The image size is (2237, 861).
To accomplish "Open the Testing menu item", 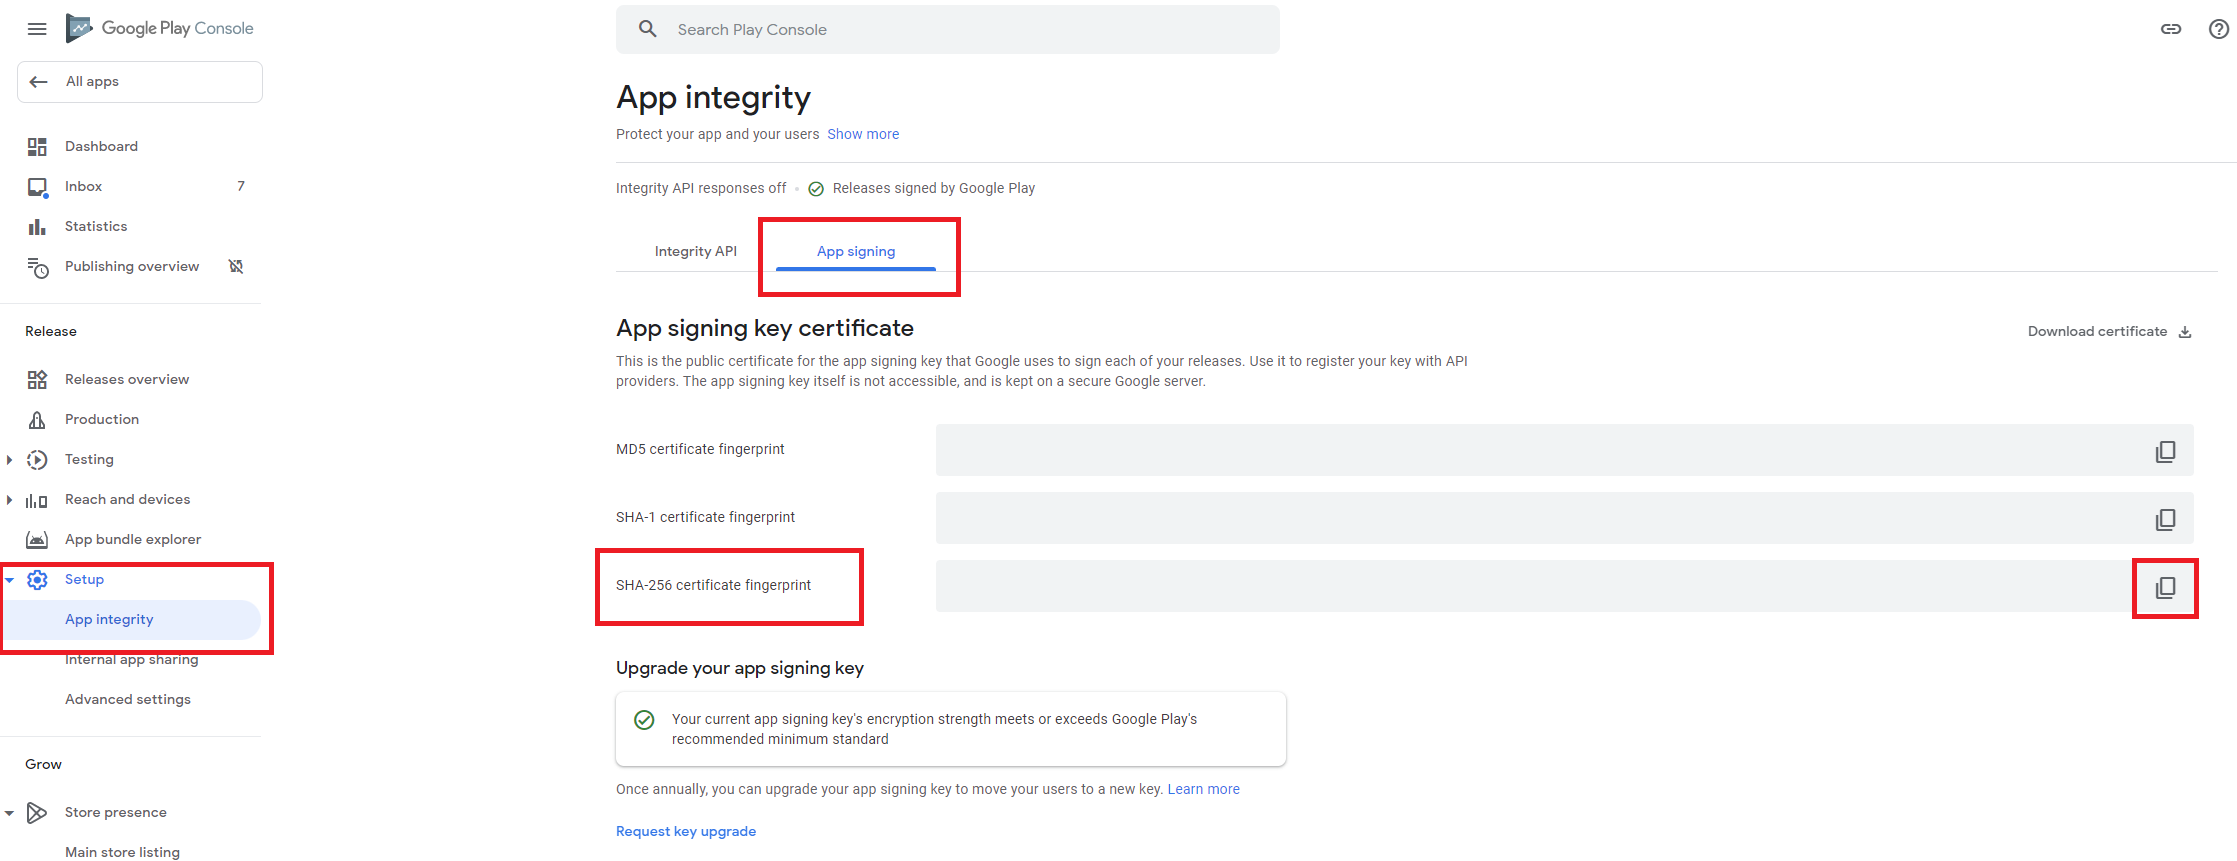I will (89, 459).
